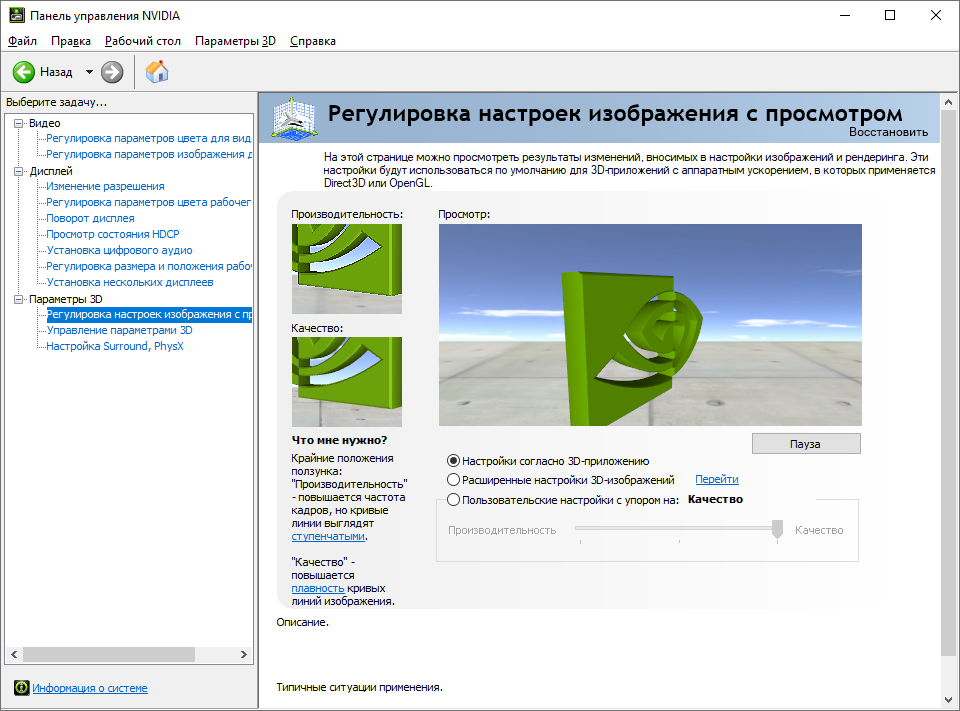Click the Назад button label

point(56,72)
